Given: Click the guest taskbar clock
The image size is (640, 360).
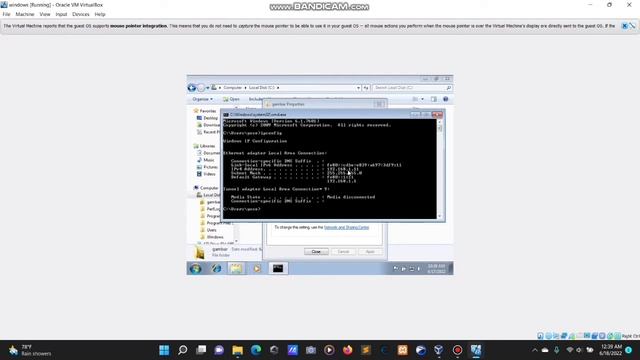Looking at the screenshot, I should click(436, 268).
